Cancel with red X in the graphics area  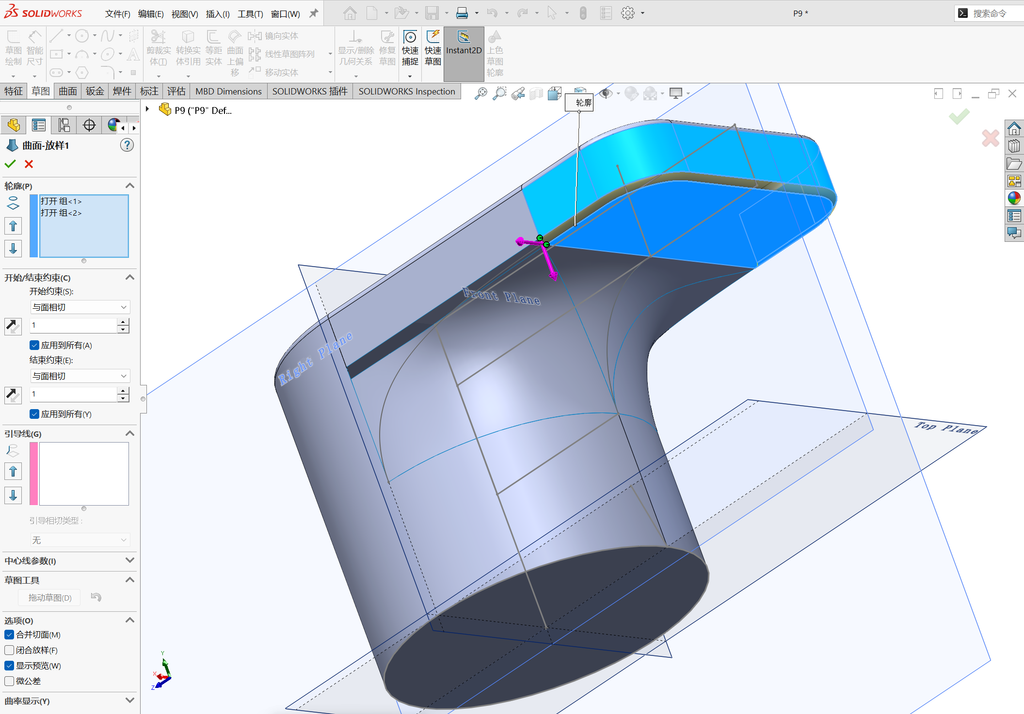(990, 138)
